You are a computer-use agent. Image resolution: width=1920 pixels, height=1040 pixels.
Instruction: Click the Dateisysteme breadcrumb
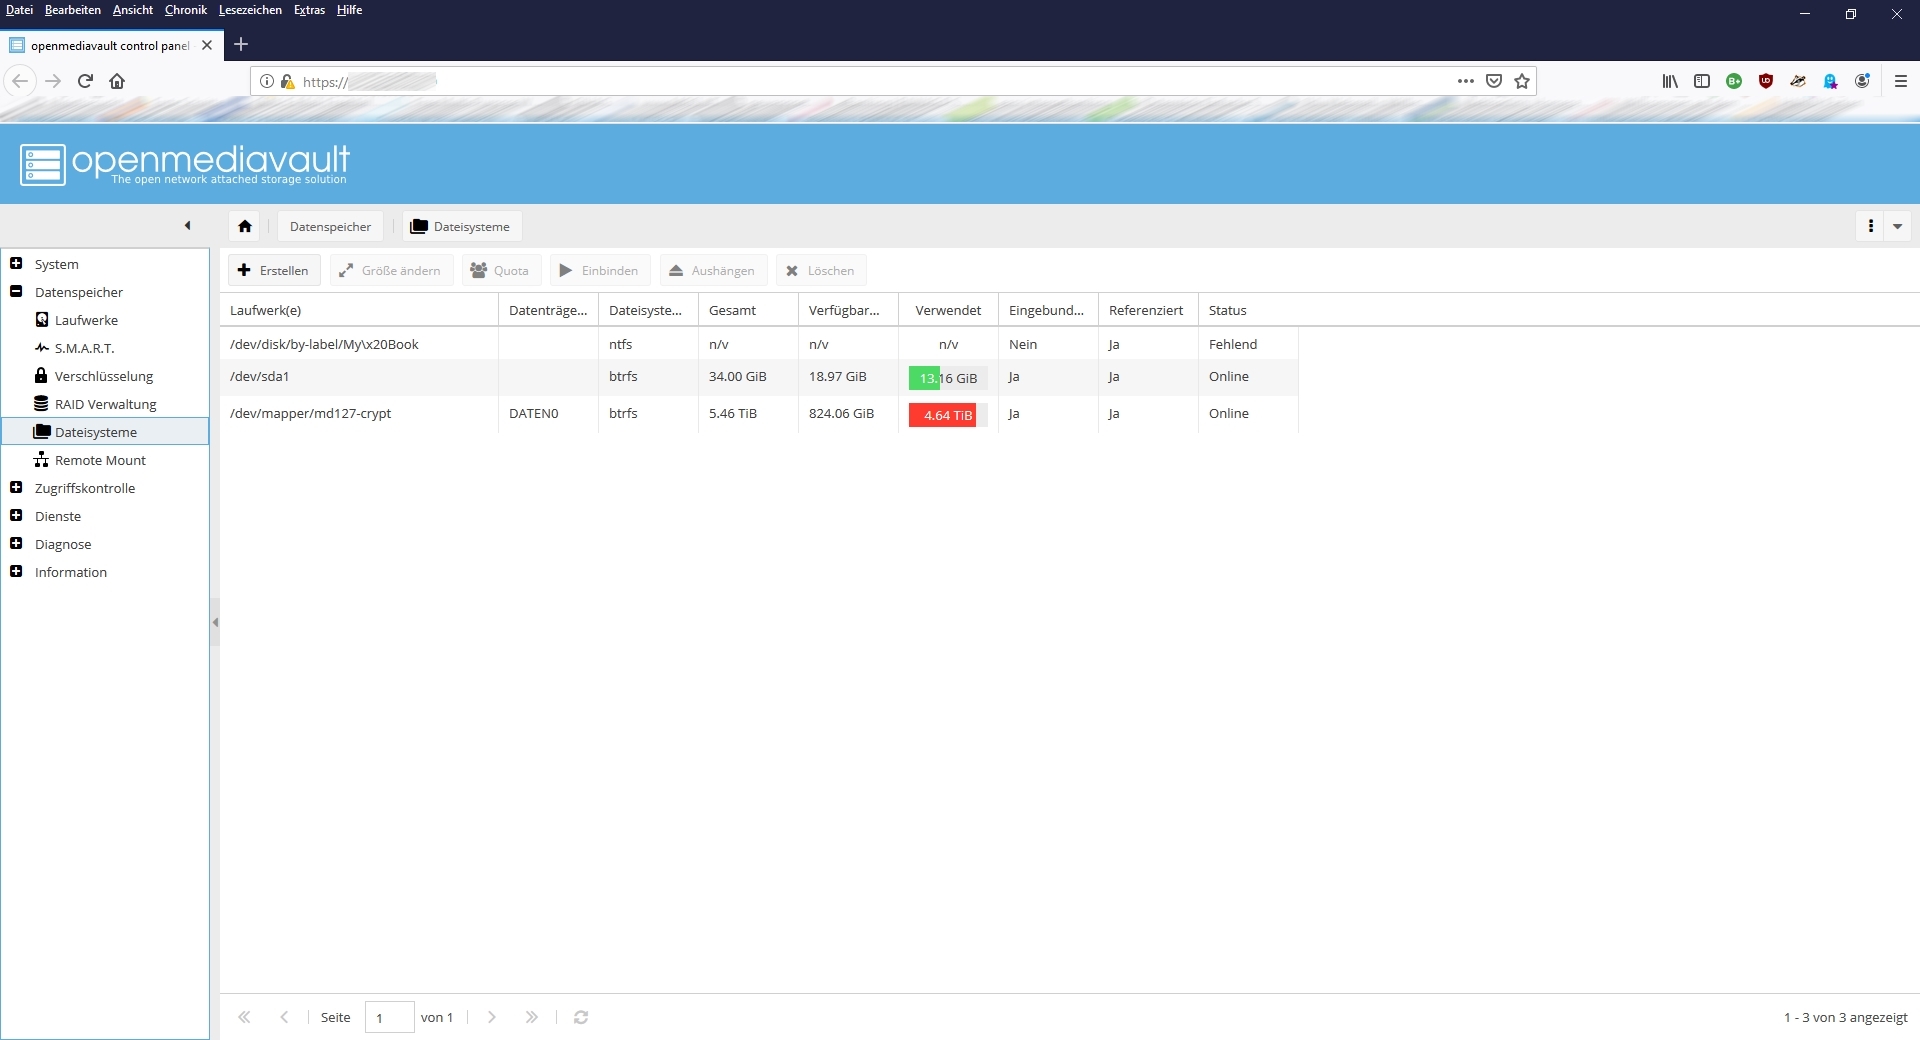click(461, 226)
